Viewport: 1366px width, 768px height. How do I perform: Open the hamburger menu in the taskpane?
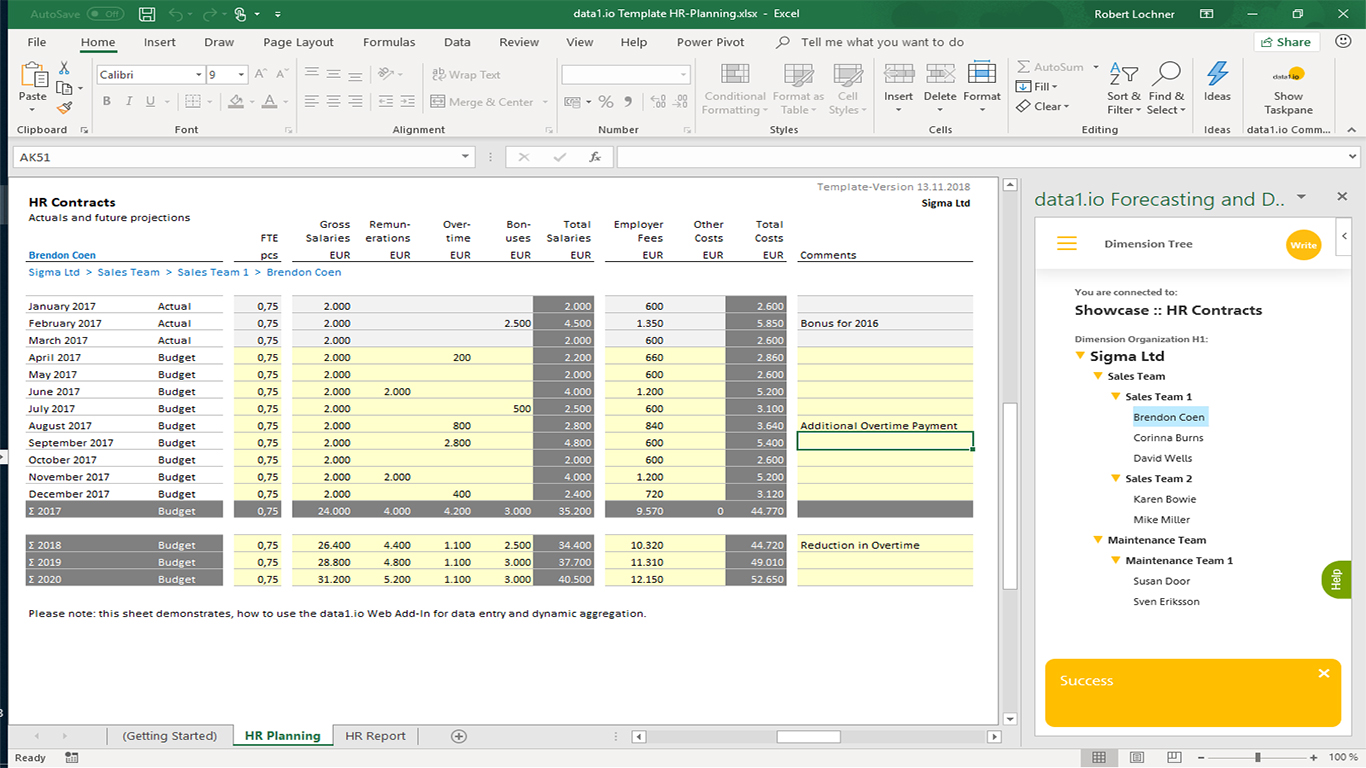[1067, 244]
